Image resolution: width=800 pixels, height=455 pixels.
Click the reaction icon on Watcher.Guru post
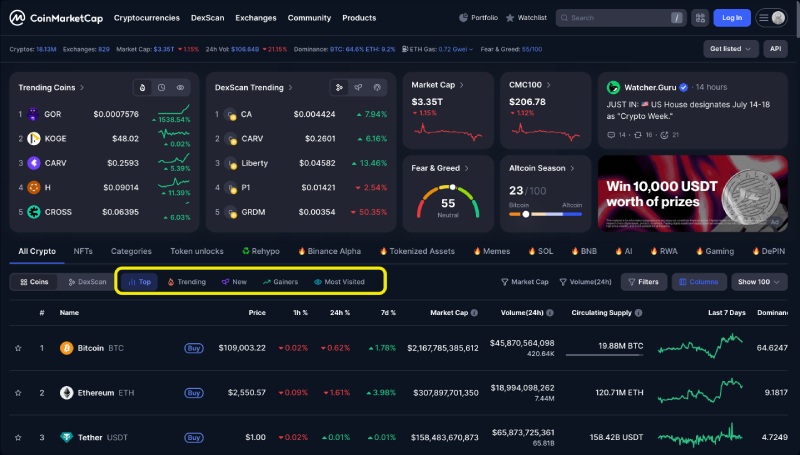[x=664, y=135]
